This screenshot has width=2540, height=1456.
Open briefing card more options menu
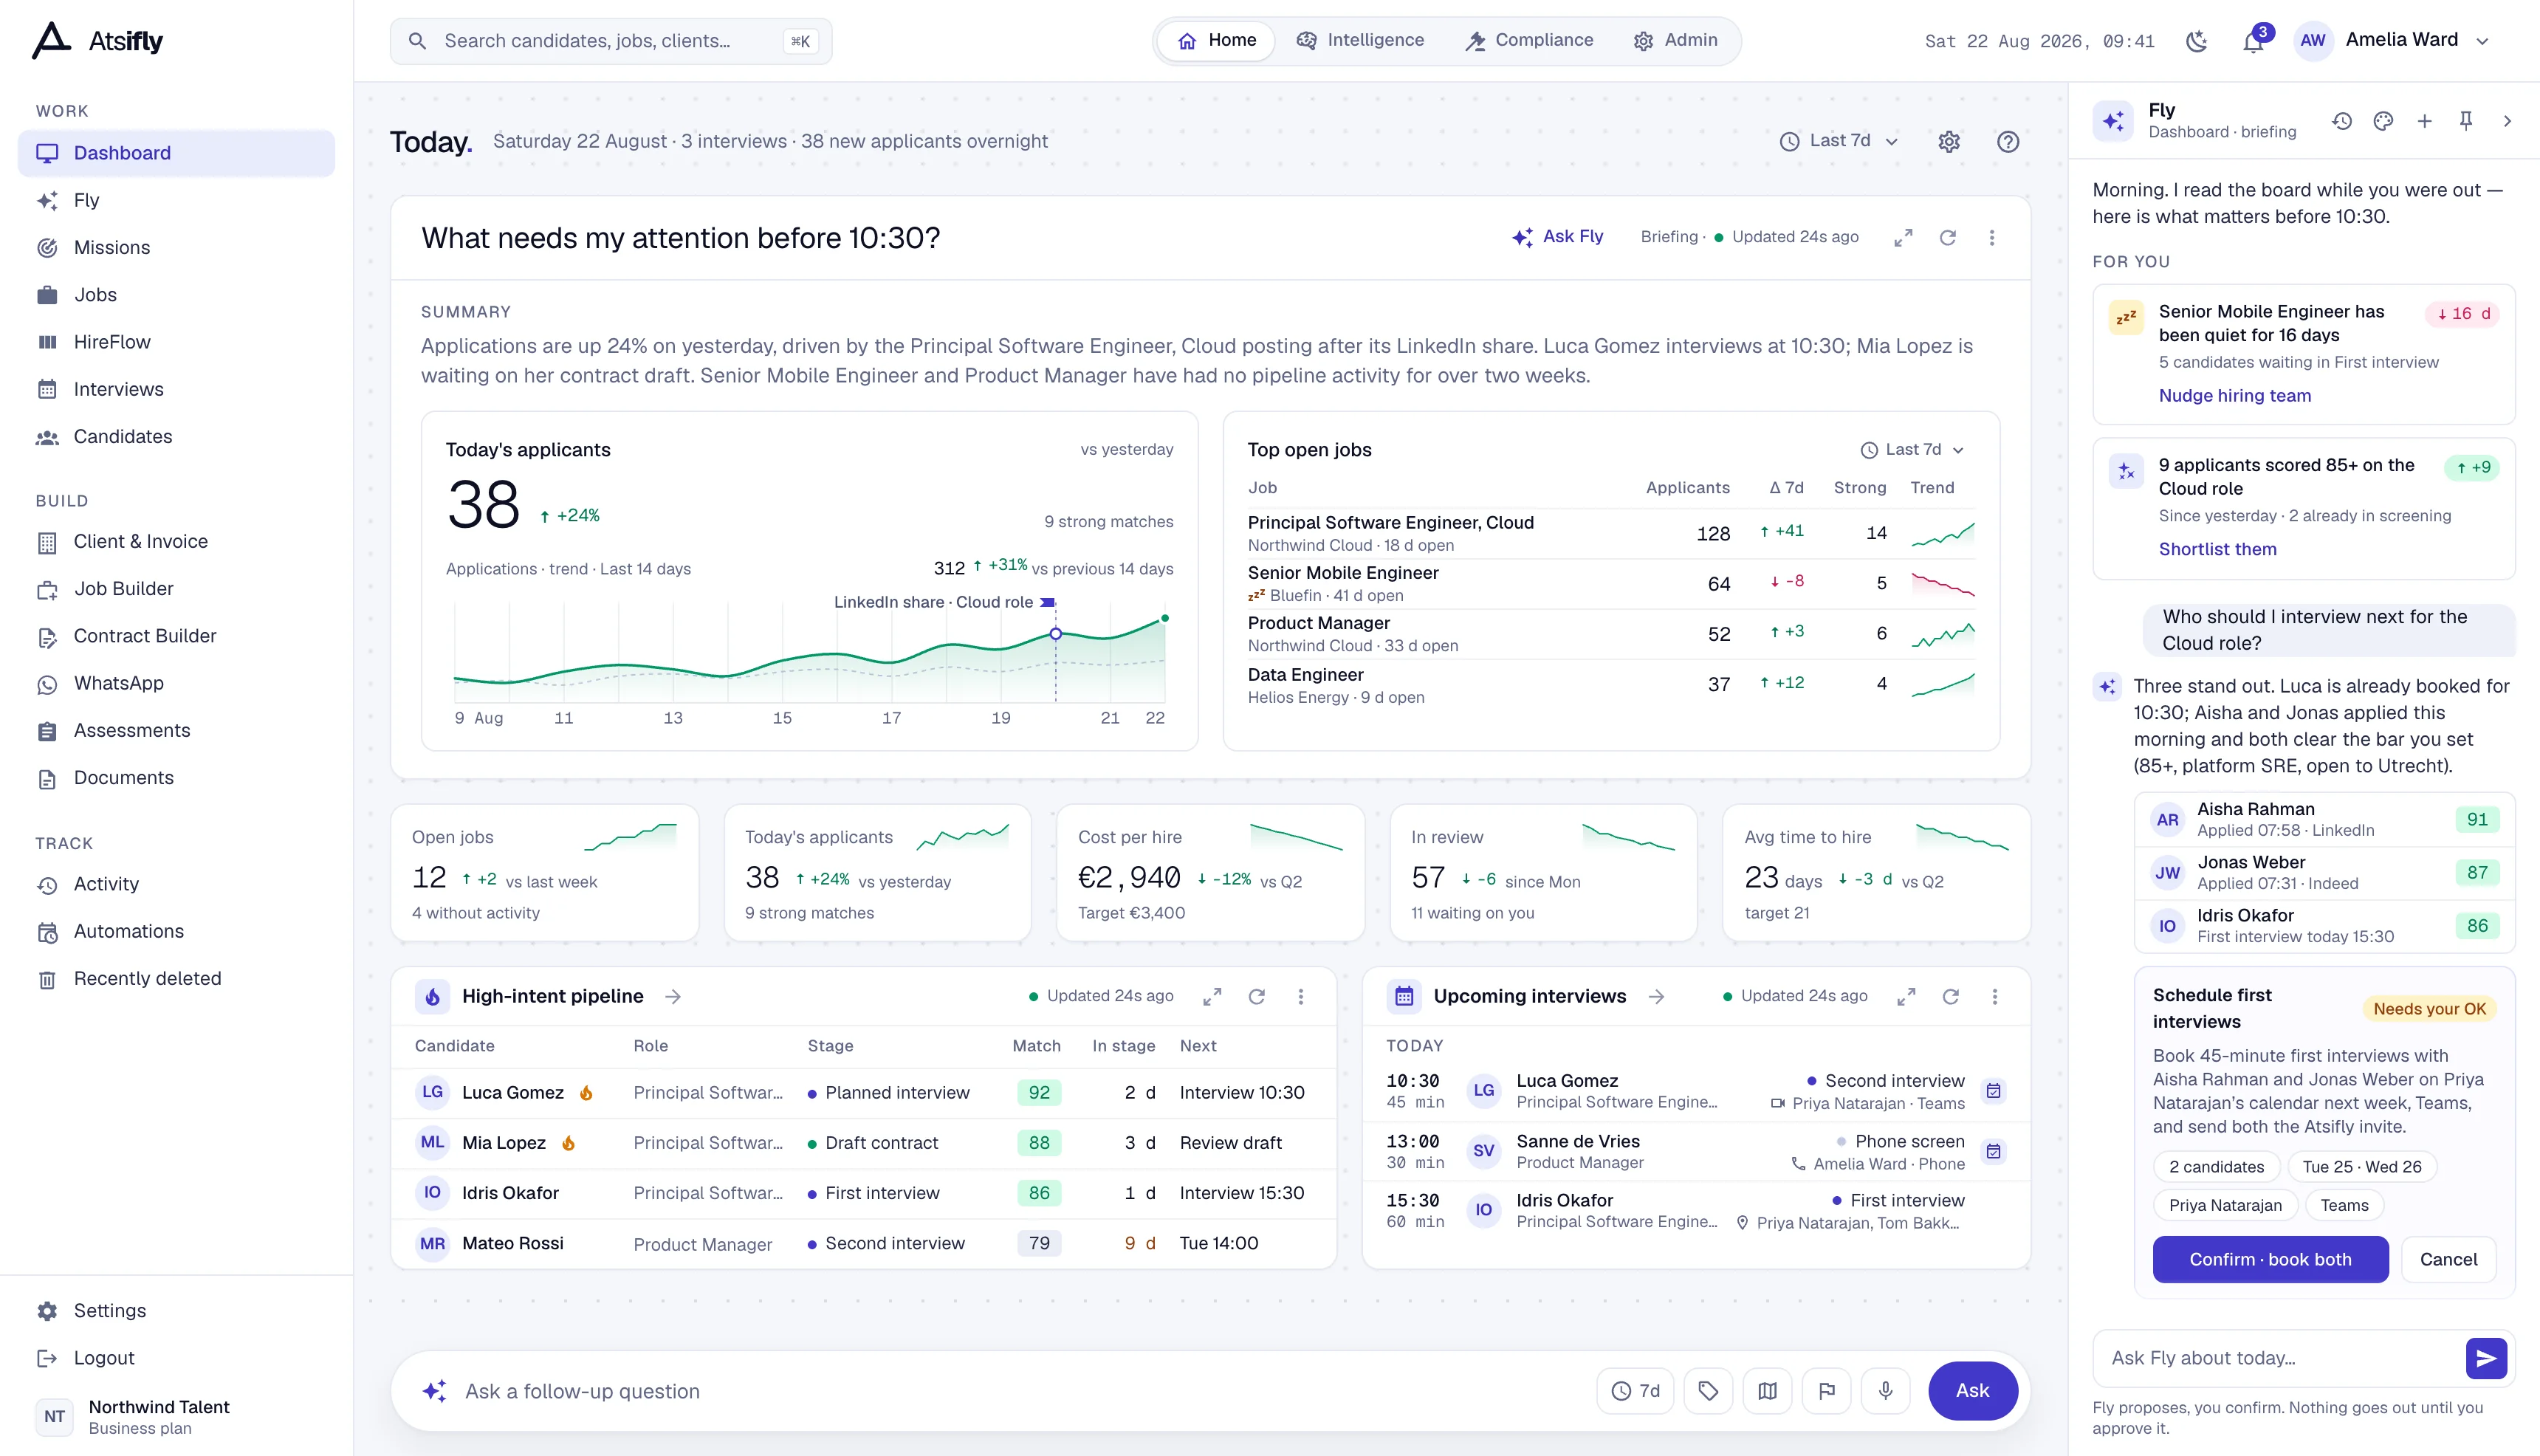point(1992,238)
